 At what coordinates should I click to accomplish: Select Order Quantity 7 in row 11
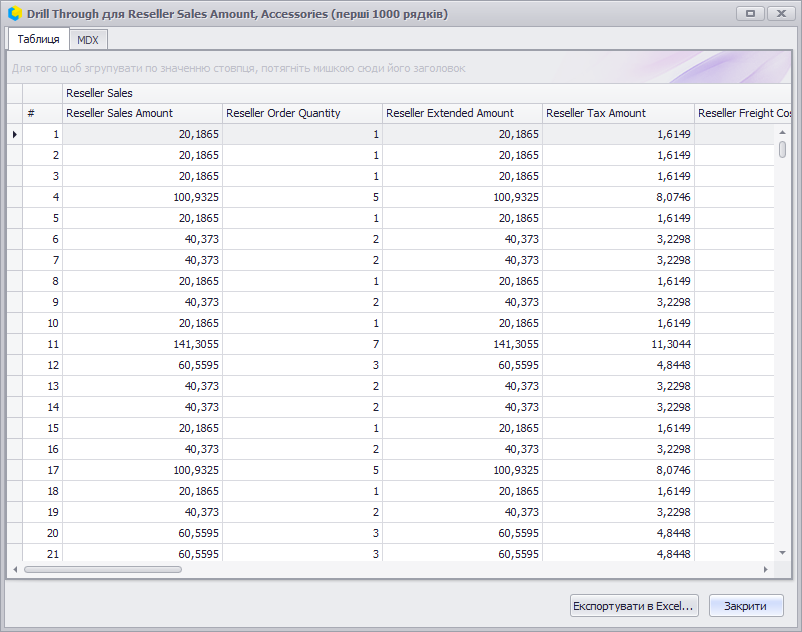coord(302,344)
